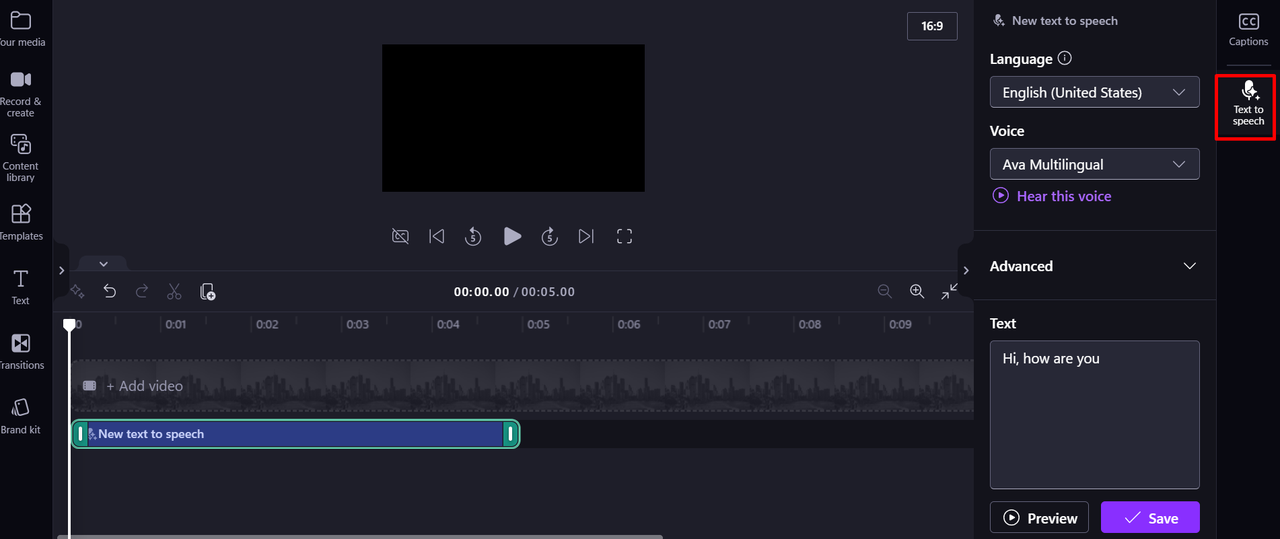Collapse the right property panel arrow

[x=965, y=270]
